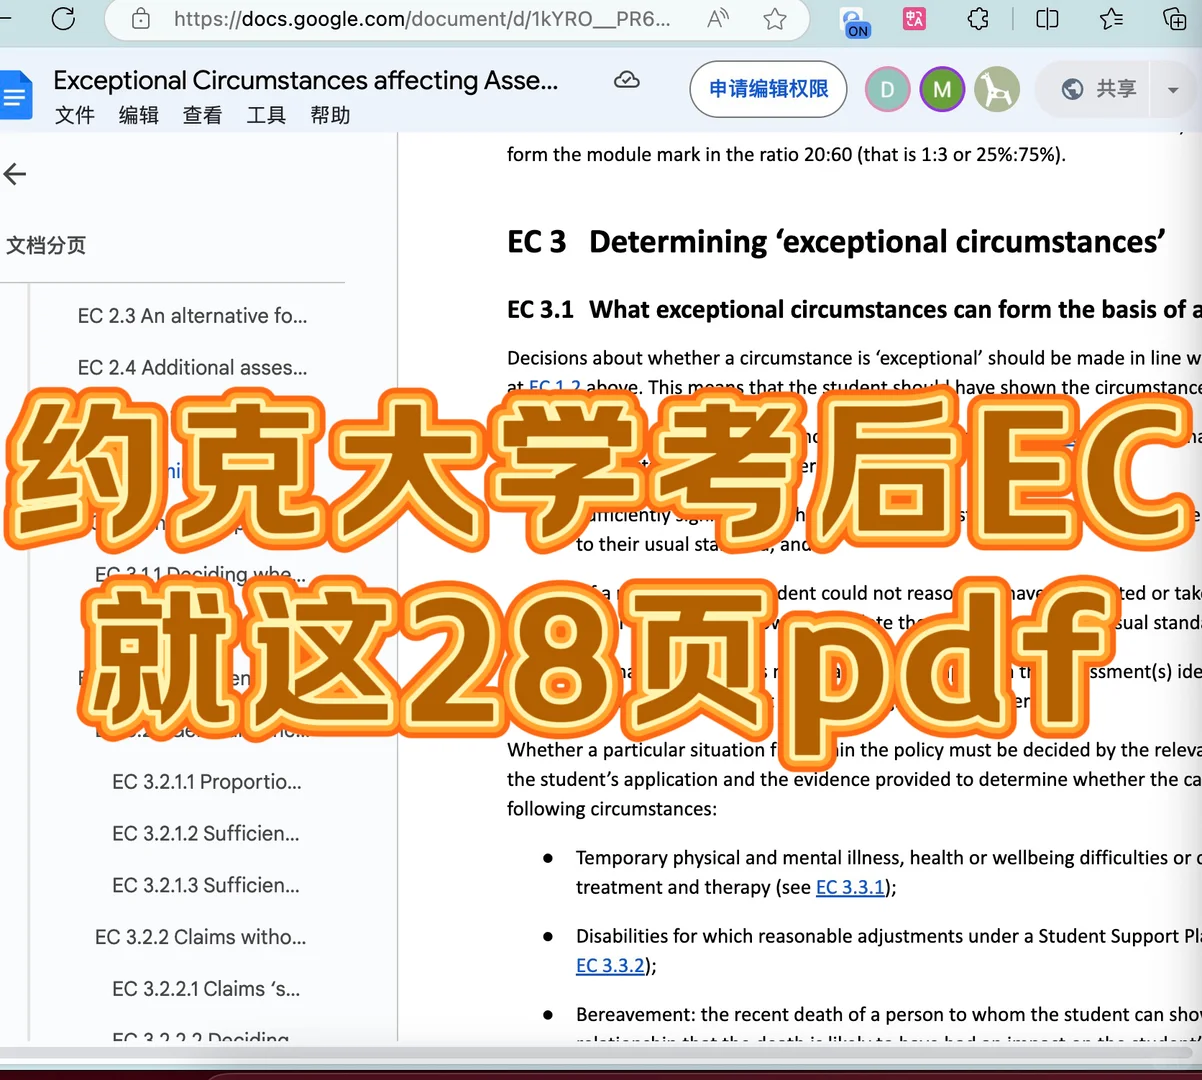1202x1080 pixels.
Task: Jump to outline item EC 3.2.1.3 Sufficien...
Action: point(206,886)
